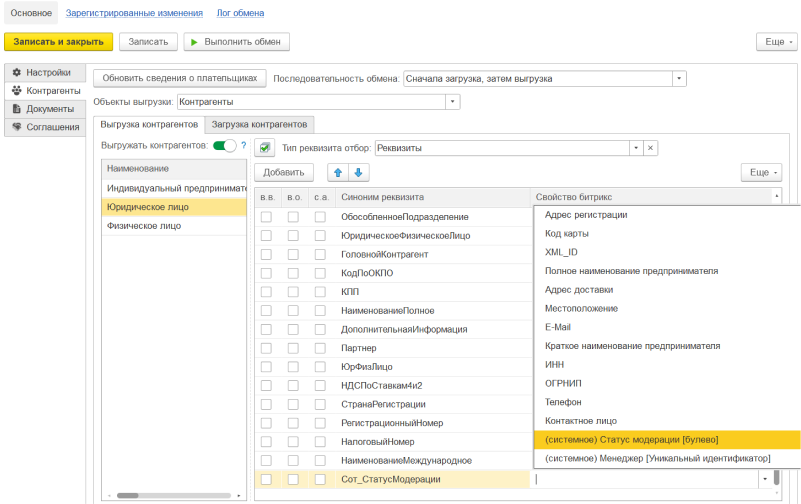Check в.о. box for НалоговыйНомер

tap(293, 442)
